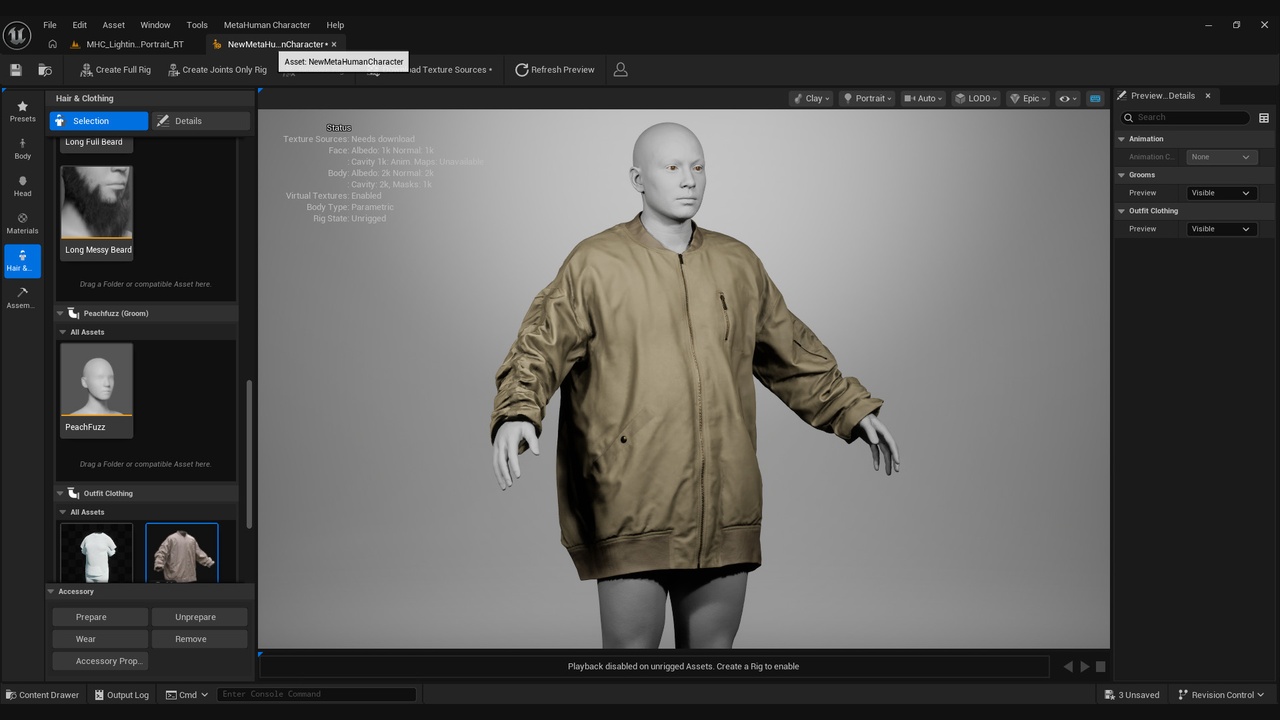The width and height of the screenshot is (1280, 720).
Task: Open the Materials sidebar panel
Action: [22, 223]
